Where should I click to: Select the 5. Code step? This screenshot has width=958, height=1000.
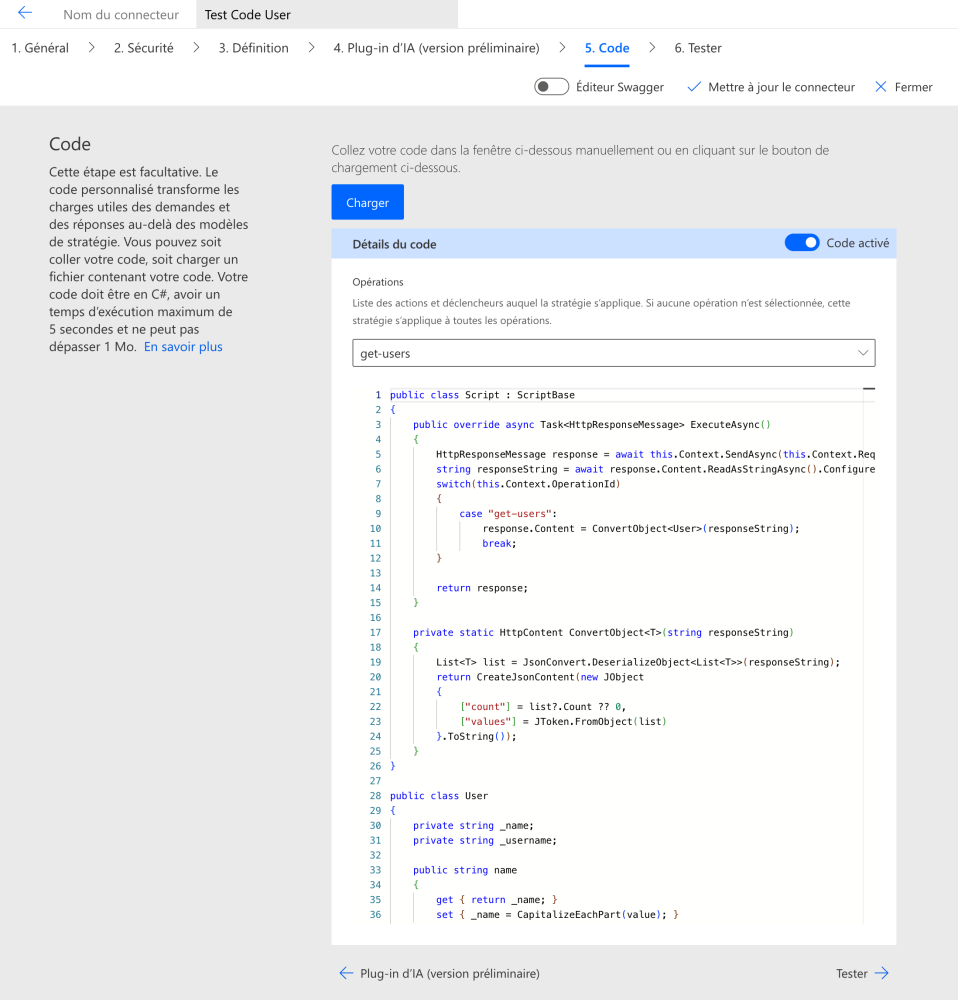pos(607,48)
